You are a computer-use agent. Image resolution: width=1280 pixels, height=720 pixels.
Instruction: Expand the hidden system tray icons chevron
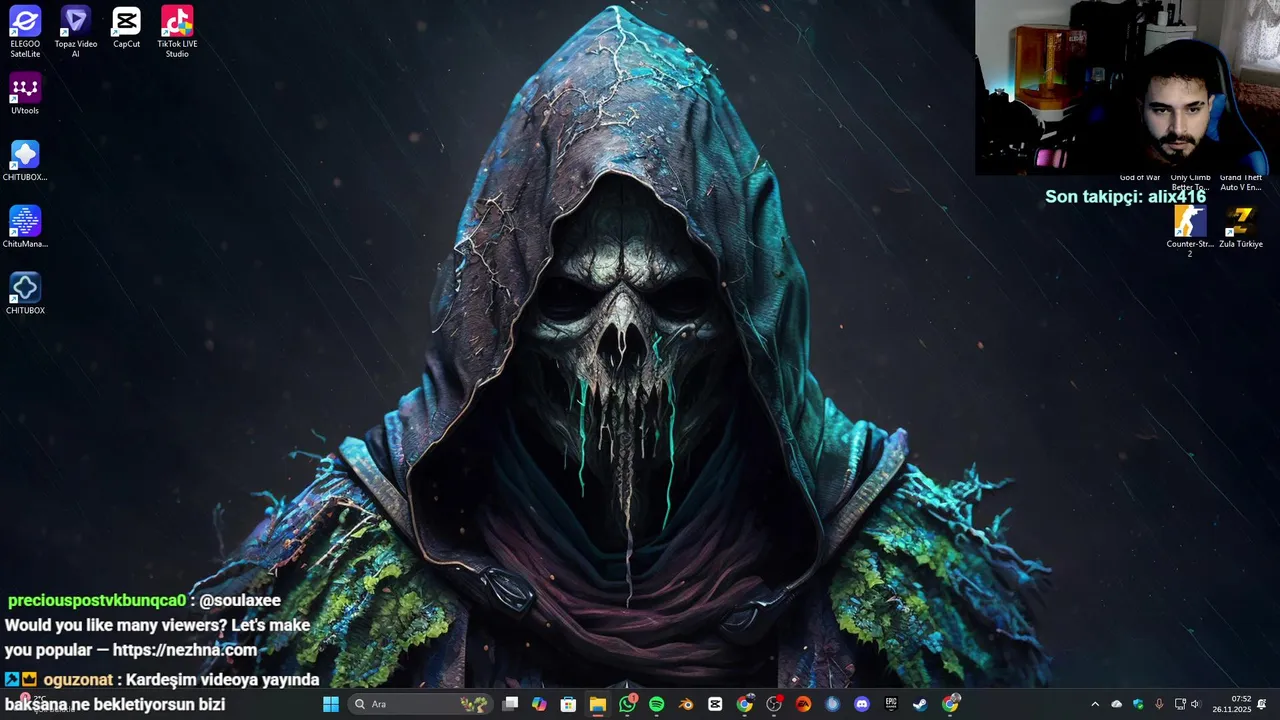coord(1095,704)
